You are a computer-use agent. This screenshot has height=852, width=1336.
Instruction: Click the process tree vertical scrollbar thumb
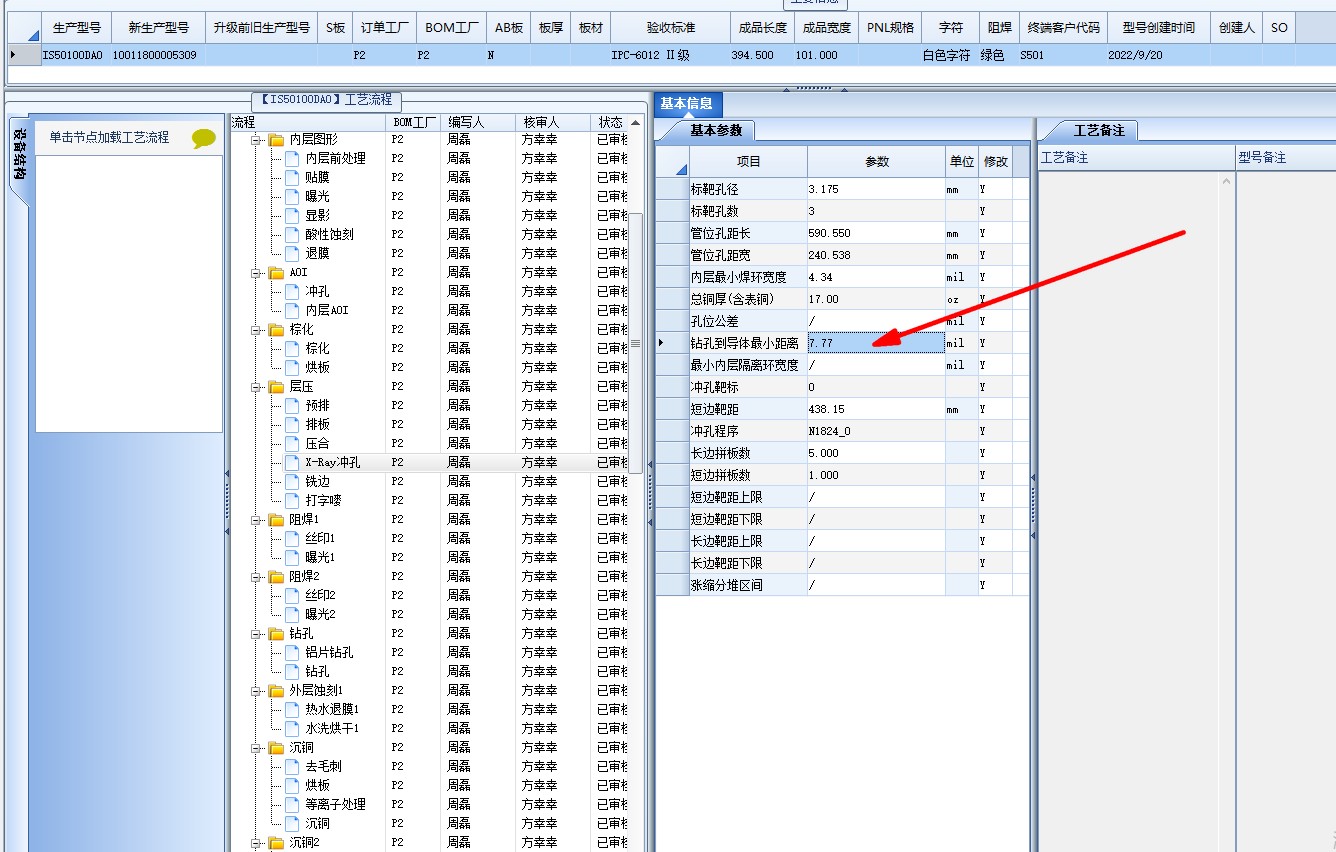[635, 343]
